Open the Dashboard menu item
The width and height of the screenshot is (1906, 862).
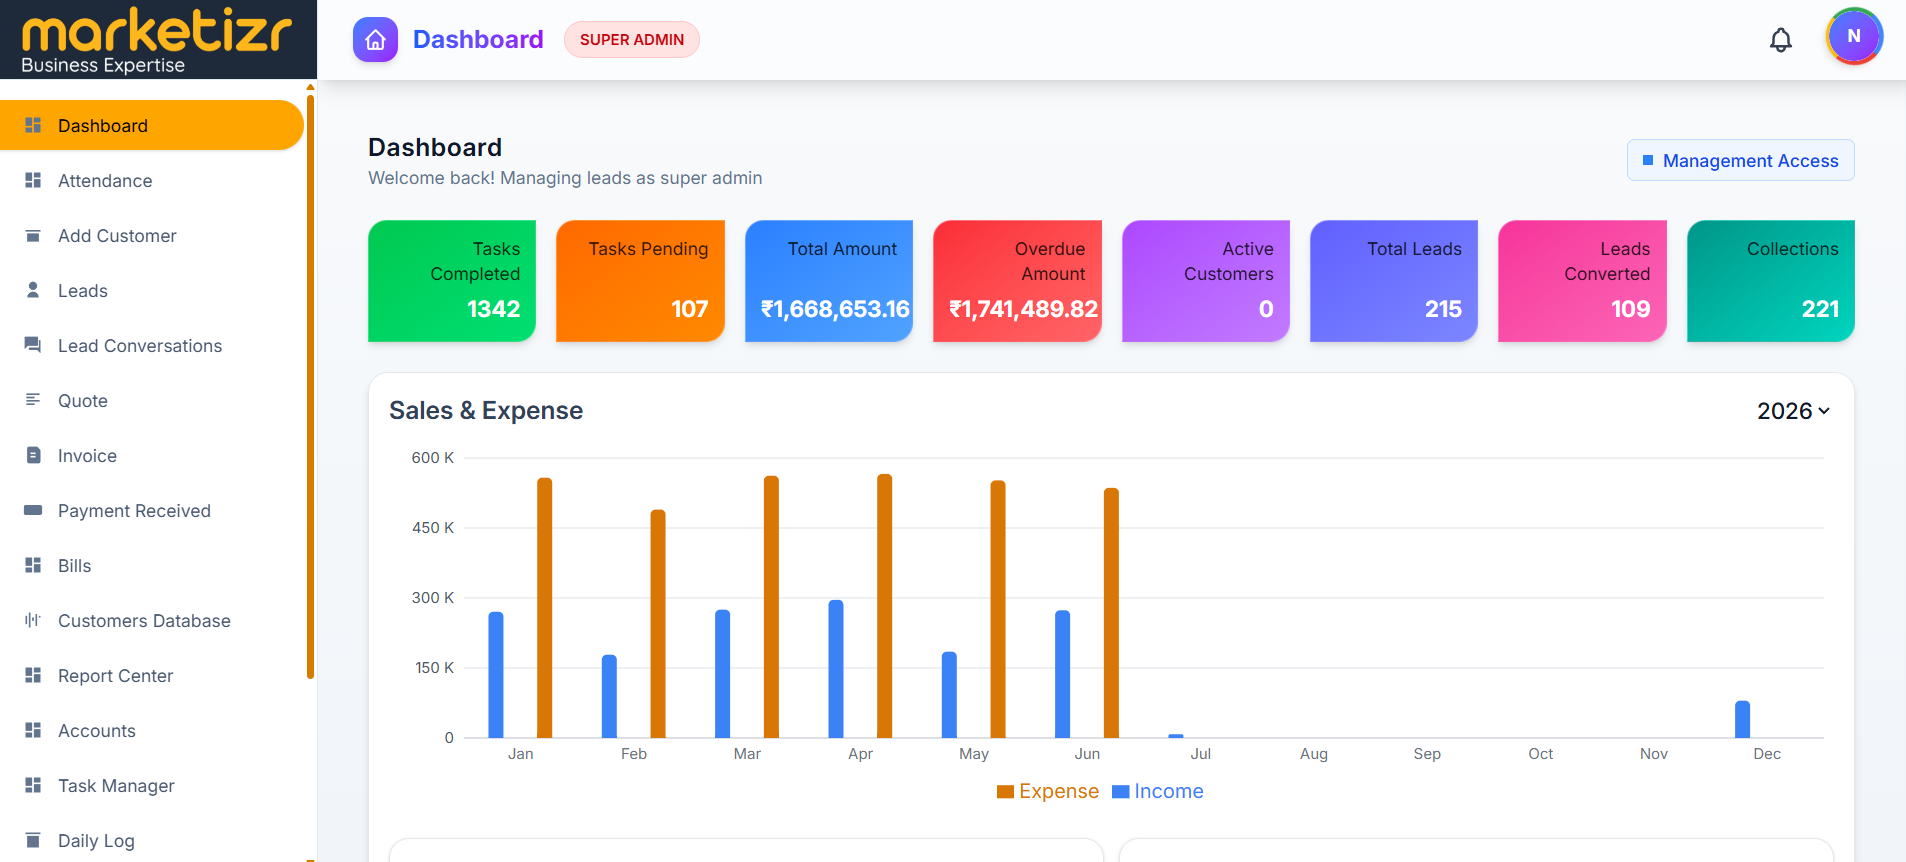(152, 125)
